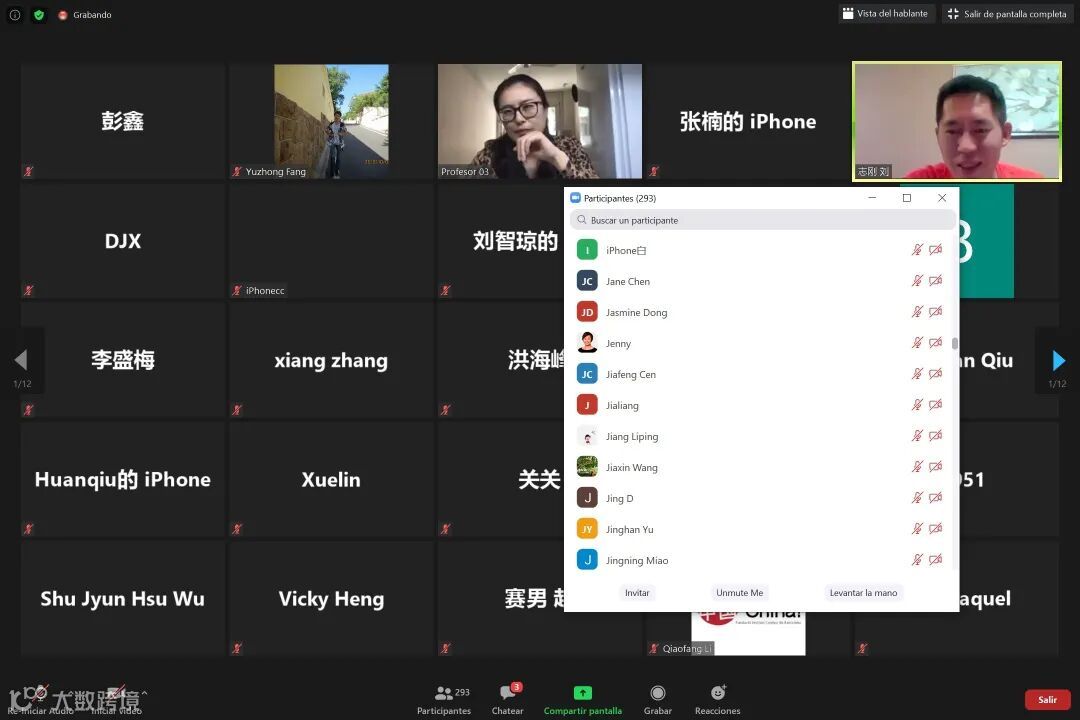1080x720 pixels.
Task: Click Invitar button in participants panel
Action: click(637, 593)
